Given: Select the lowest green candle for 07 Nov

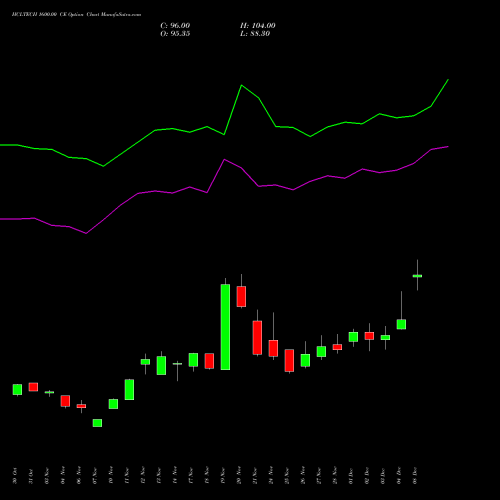Looking at the screenshot, I should [97, 423].
